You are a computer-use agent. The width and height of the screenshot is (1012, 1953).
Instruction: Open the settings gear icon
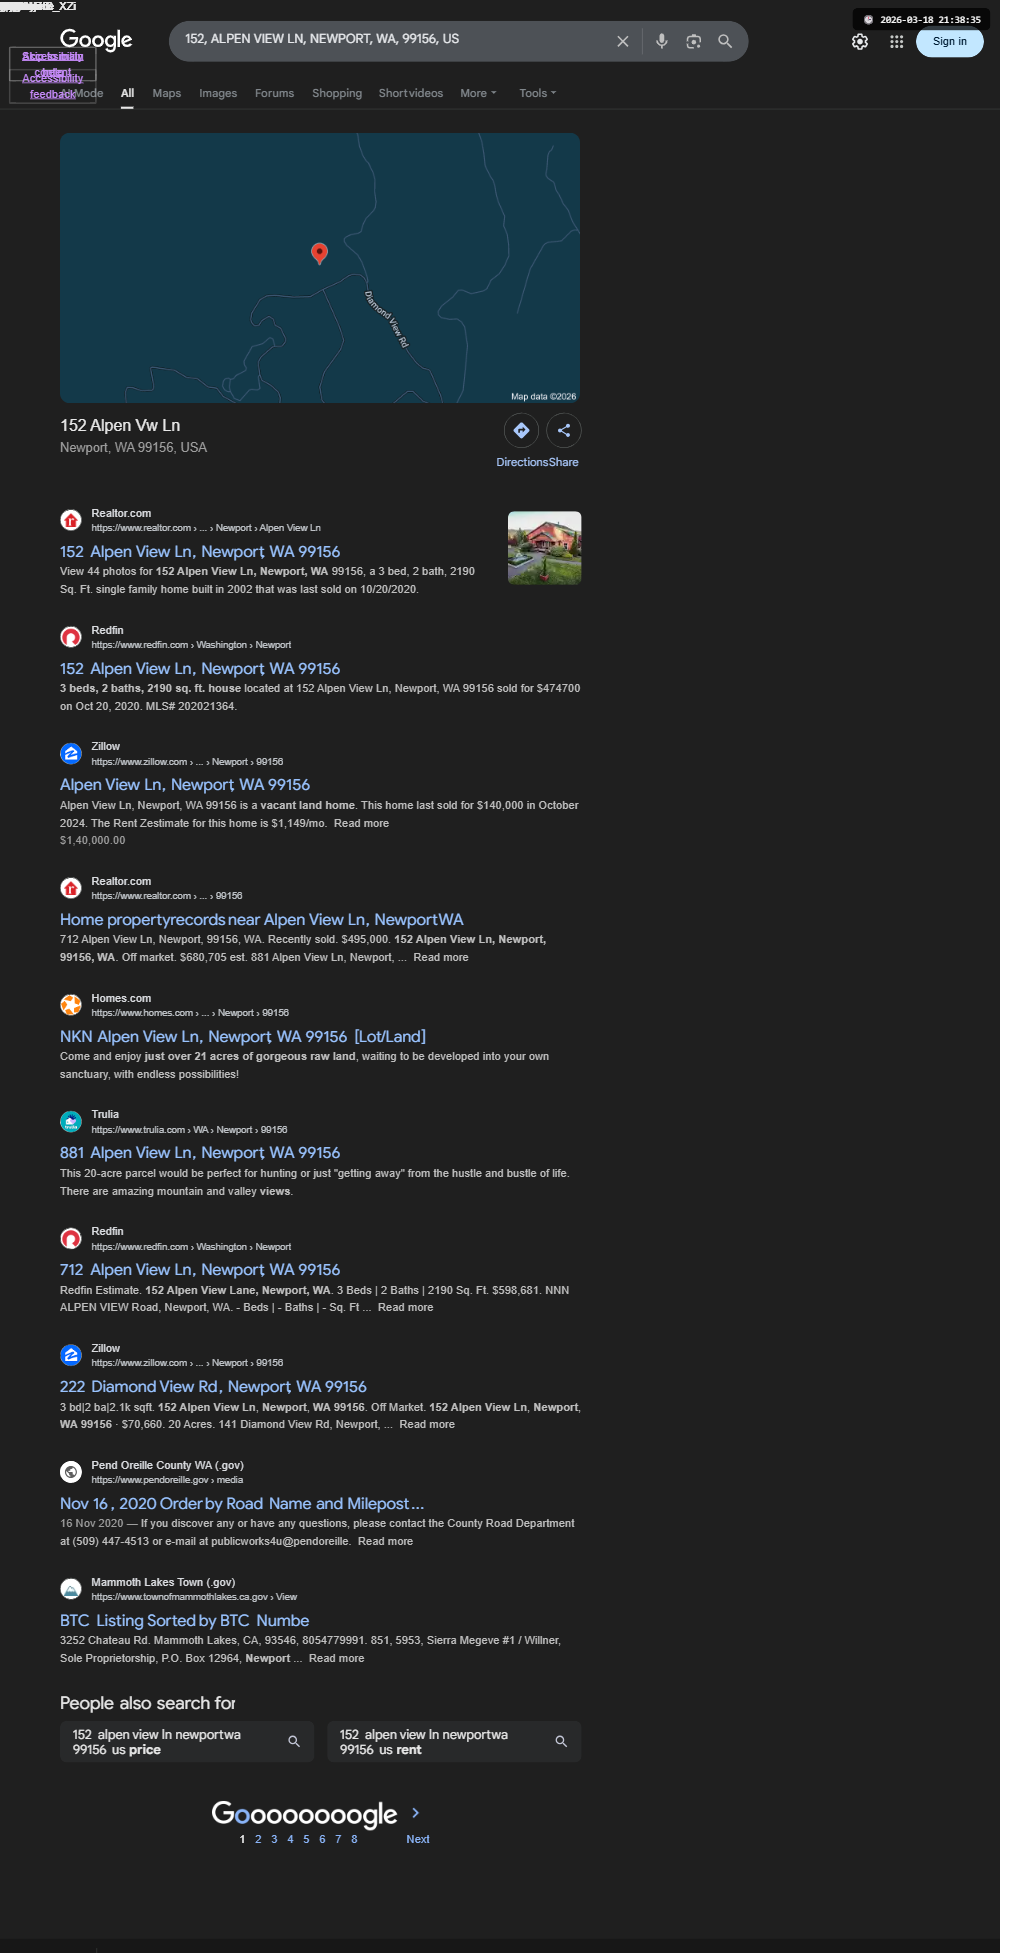[860, 42]
